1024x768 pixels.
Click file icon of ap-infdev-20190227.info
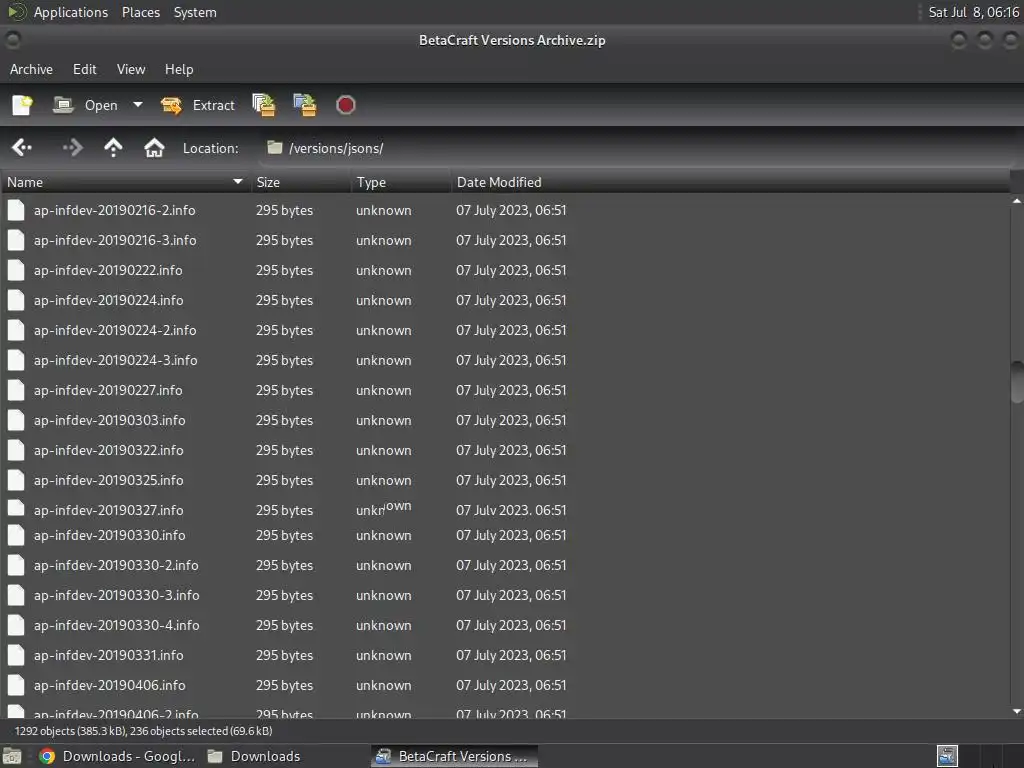16,391
